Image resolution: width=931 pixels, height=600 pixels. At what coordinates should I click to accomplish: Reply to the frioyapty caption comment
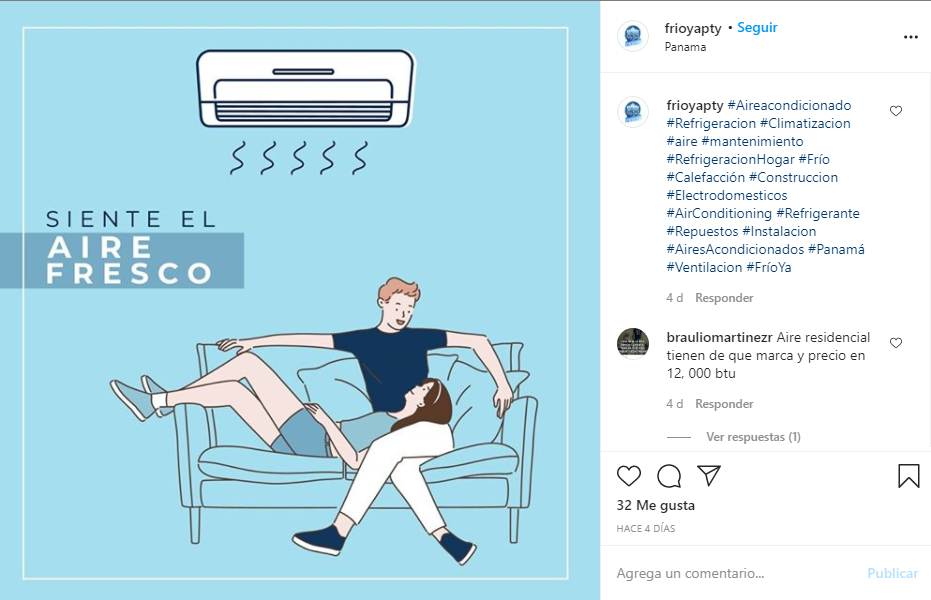(x=724, y=297)
